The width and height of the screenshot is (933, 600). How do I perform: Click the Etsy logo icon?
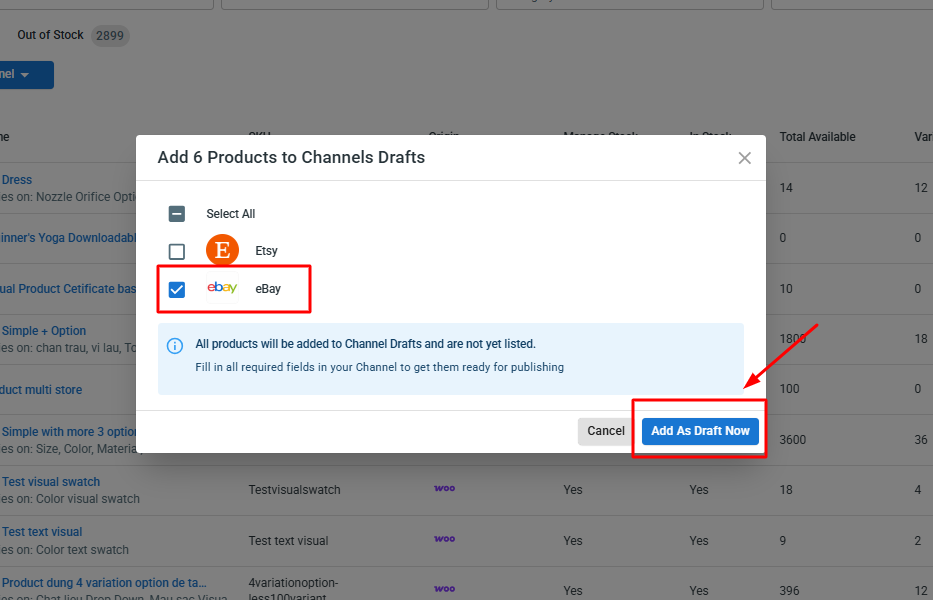(223, 250)
